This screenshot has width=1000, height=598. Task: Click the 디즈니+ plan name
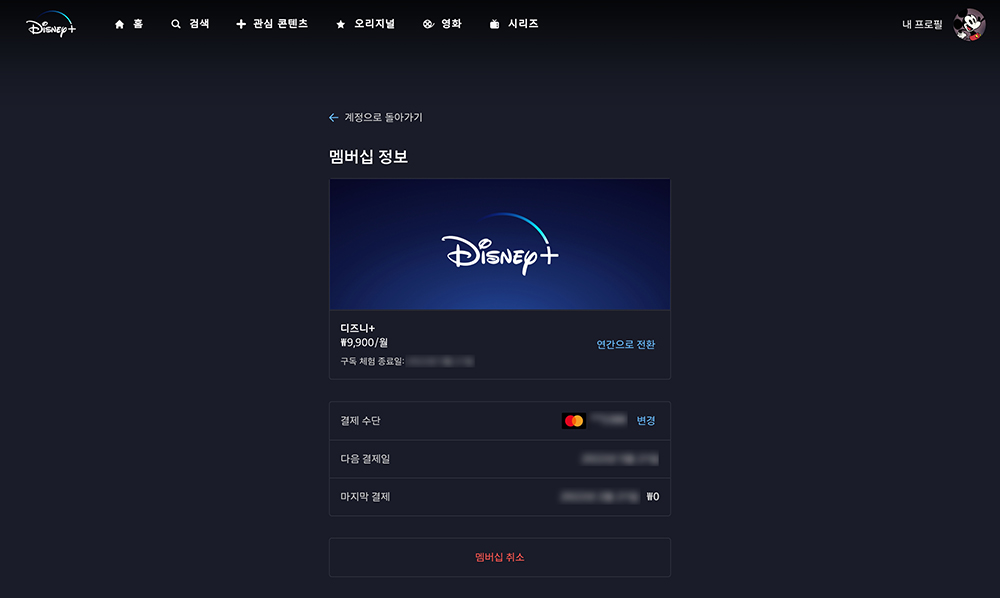357,328
